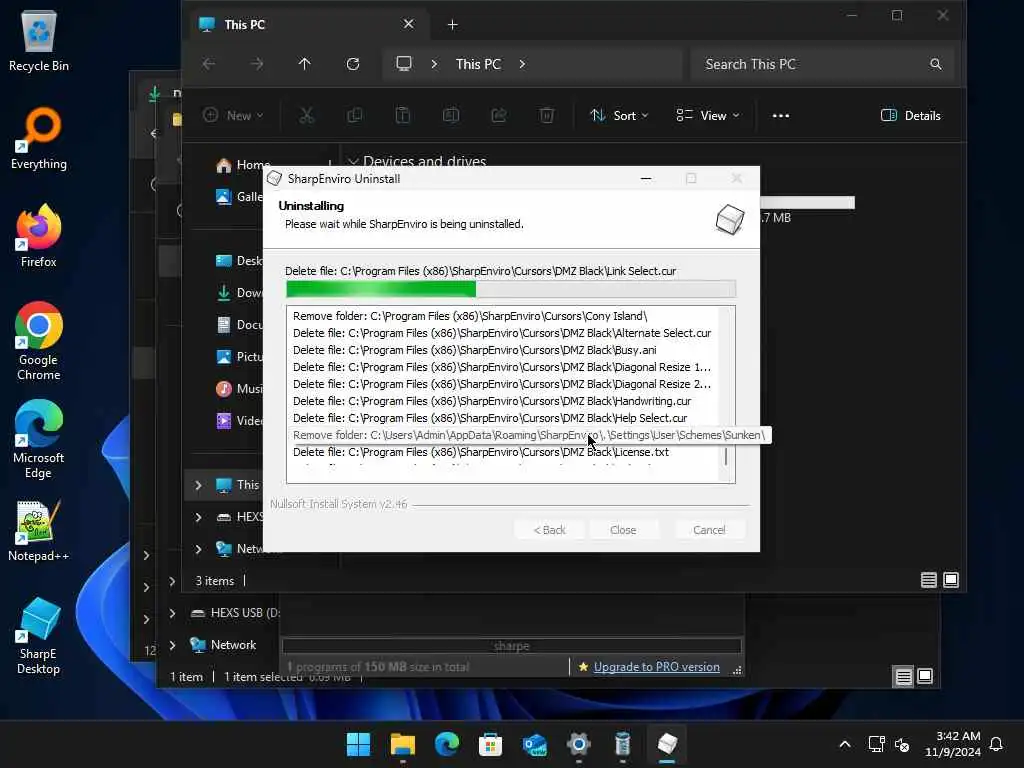Switch to details list view in This PC status bar
The width and height of the screenshot is (1024, 768).
tap(929, 580)
